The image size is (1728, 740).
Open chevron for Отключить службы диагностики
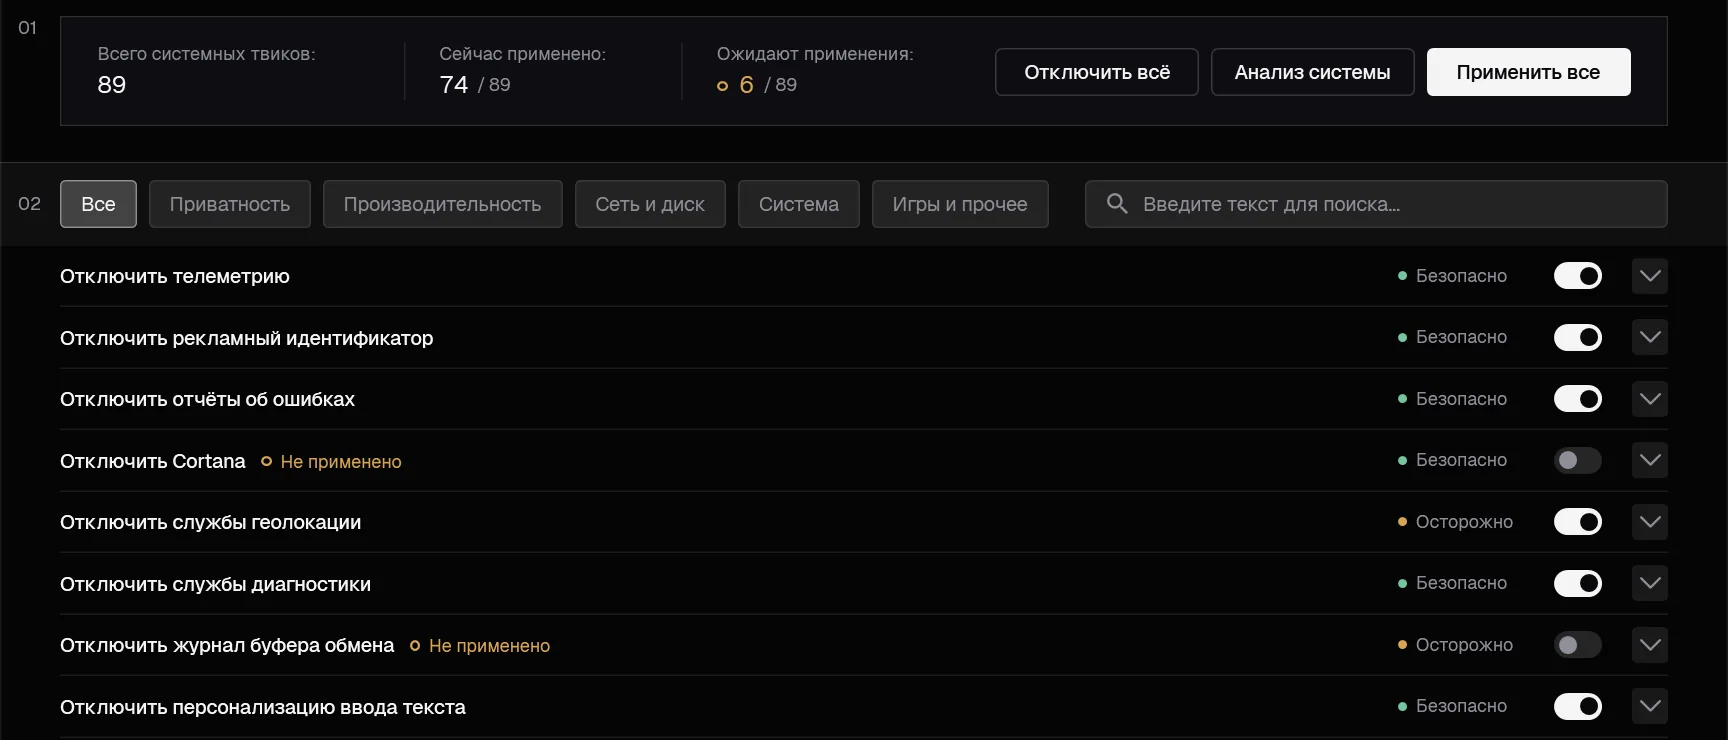pos(1650,583)
